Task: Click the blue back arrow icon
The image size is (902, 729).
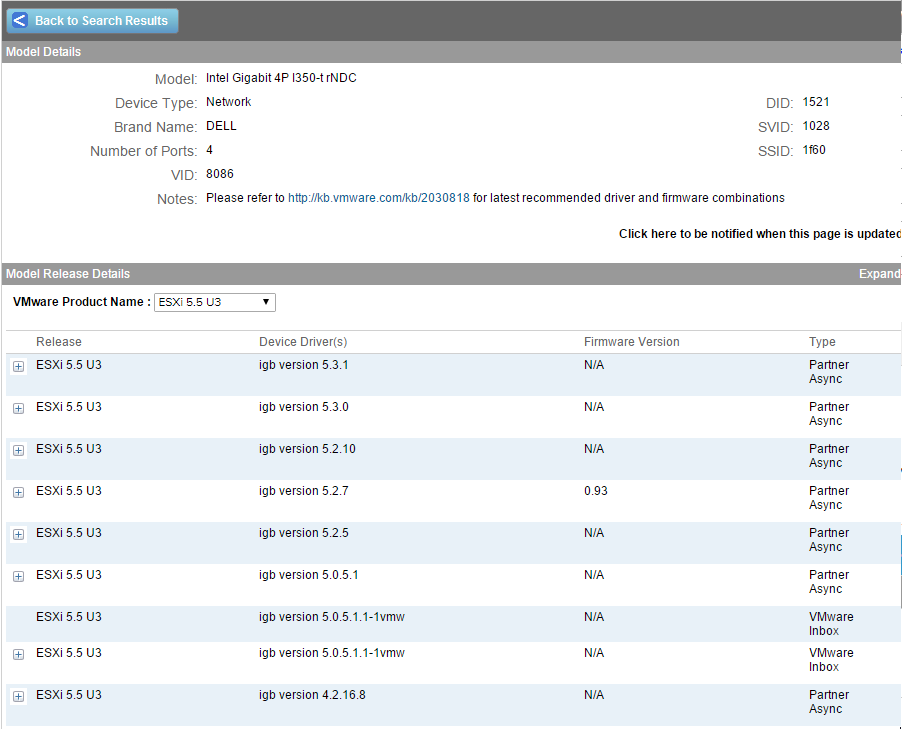Action: pos(18,20)
